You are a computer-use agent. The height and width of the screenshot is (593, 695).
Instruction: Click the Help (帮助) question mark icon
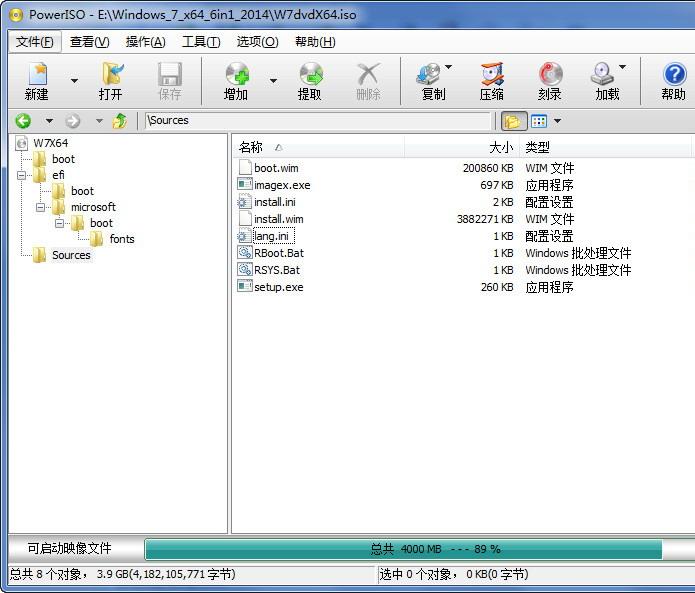(674, 74)
